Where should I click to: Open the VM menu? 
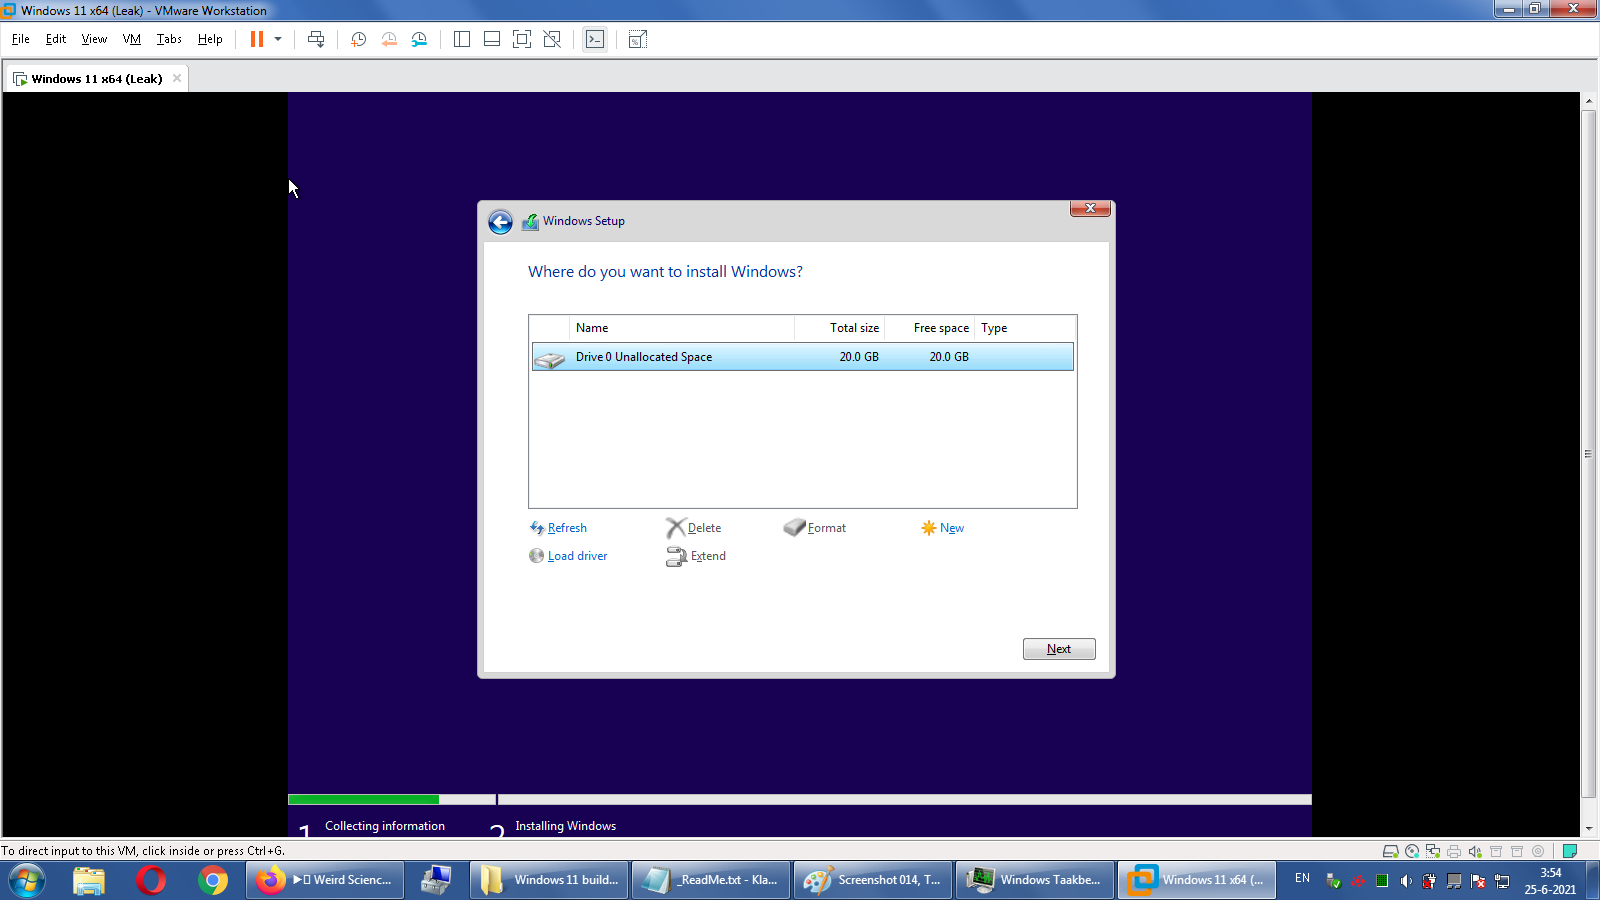(x=131, y=39)
